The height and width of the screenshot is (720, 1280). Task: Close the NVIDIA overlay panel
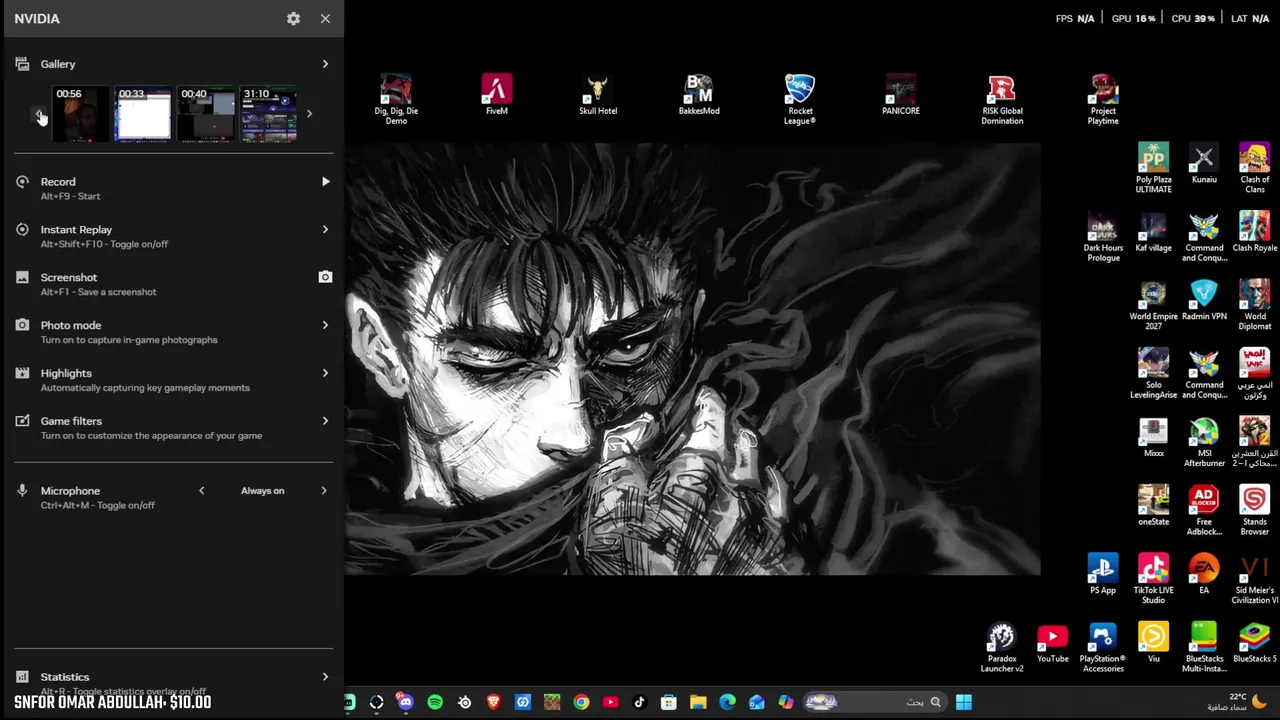(325, 18)
